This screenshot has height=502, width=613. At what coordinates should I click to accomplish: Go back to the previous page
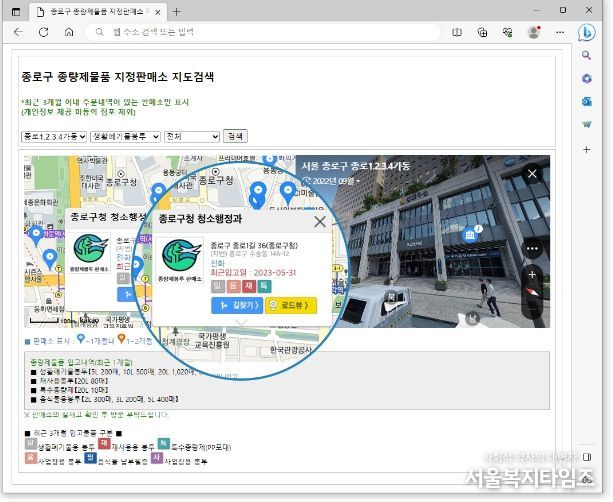click(x=18, y=32)
